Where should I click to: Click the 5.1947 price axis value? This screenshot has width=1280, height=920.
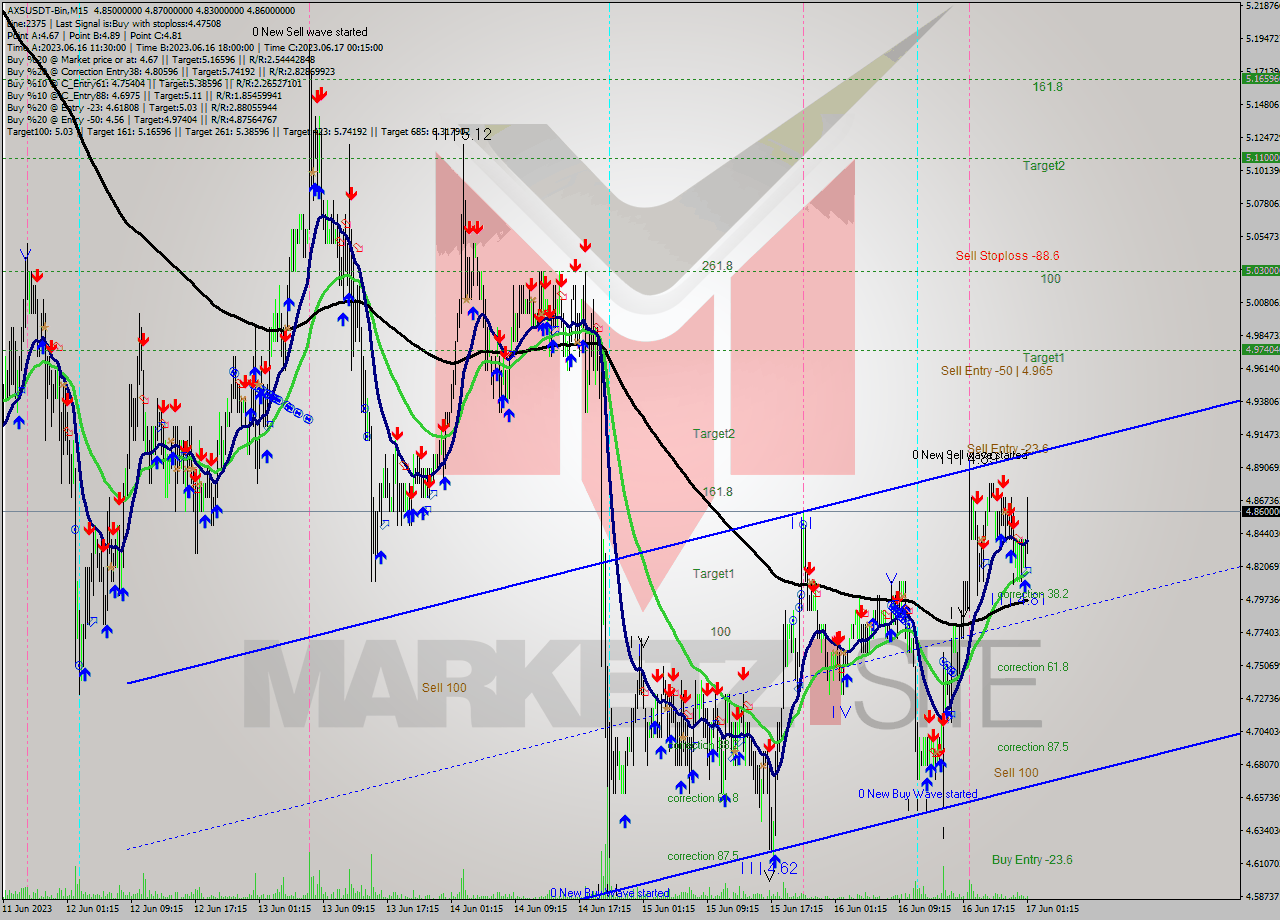[x=1261, y=39]
